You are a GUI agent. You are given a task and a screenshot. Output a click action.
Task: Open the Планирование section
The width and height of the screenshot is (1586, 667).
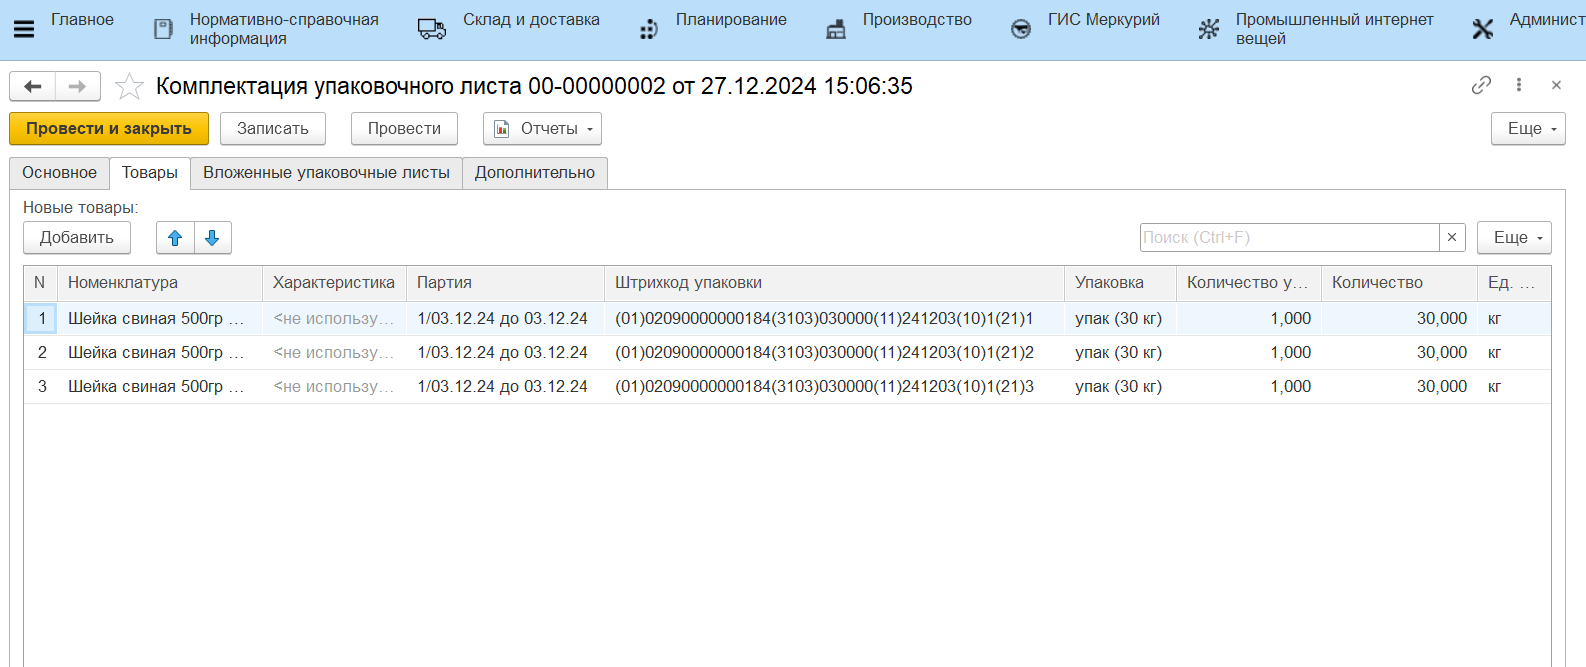(731, 20)
